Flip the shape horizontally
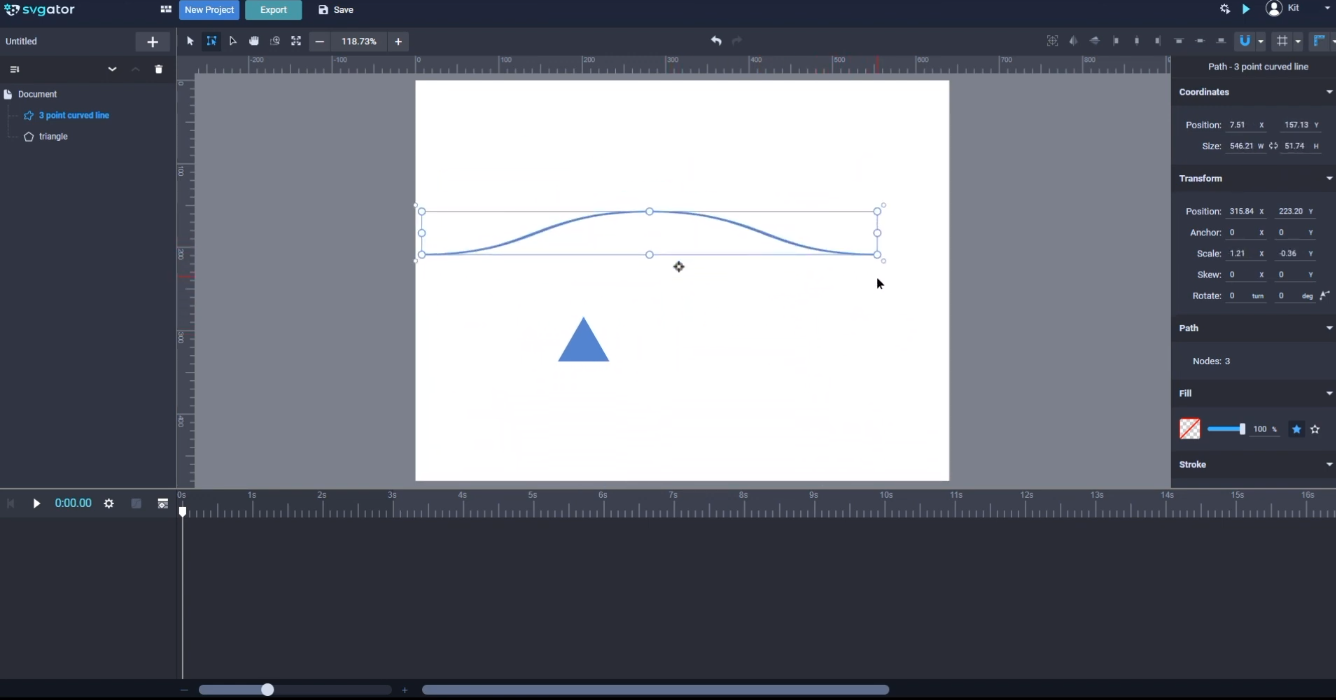The height and width of the screenshot is (700, 1336). click(1073, 41)
